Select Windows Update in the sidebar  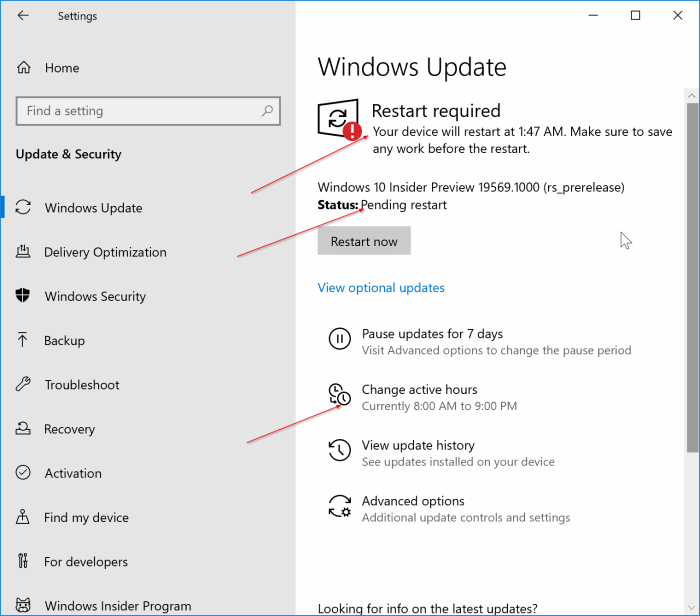(93, 208)
